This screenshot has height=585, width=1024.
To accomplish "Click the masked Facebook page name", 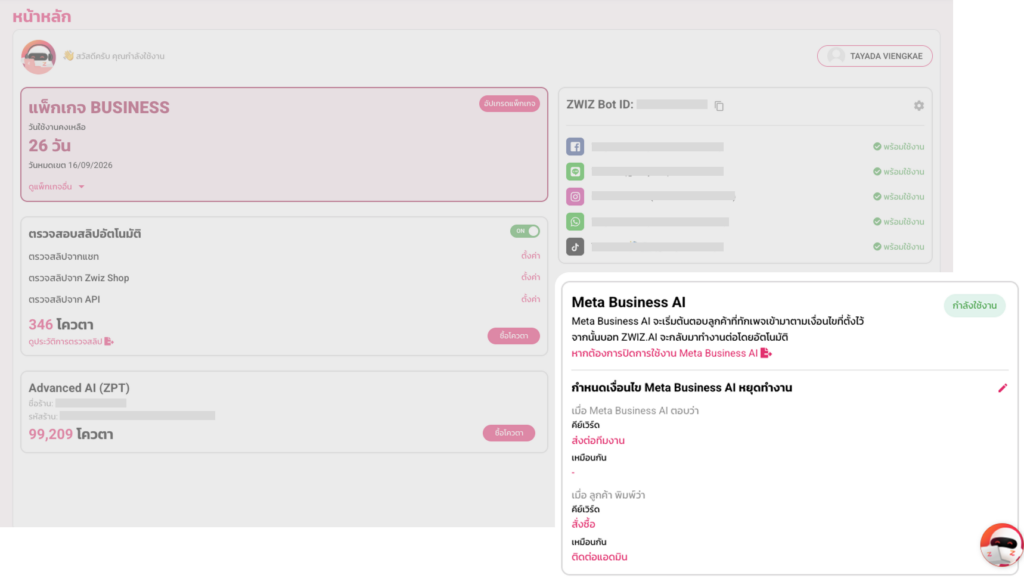I will tap(658, 147).
